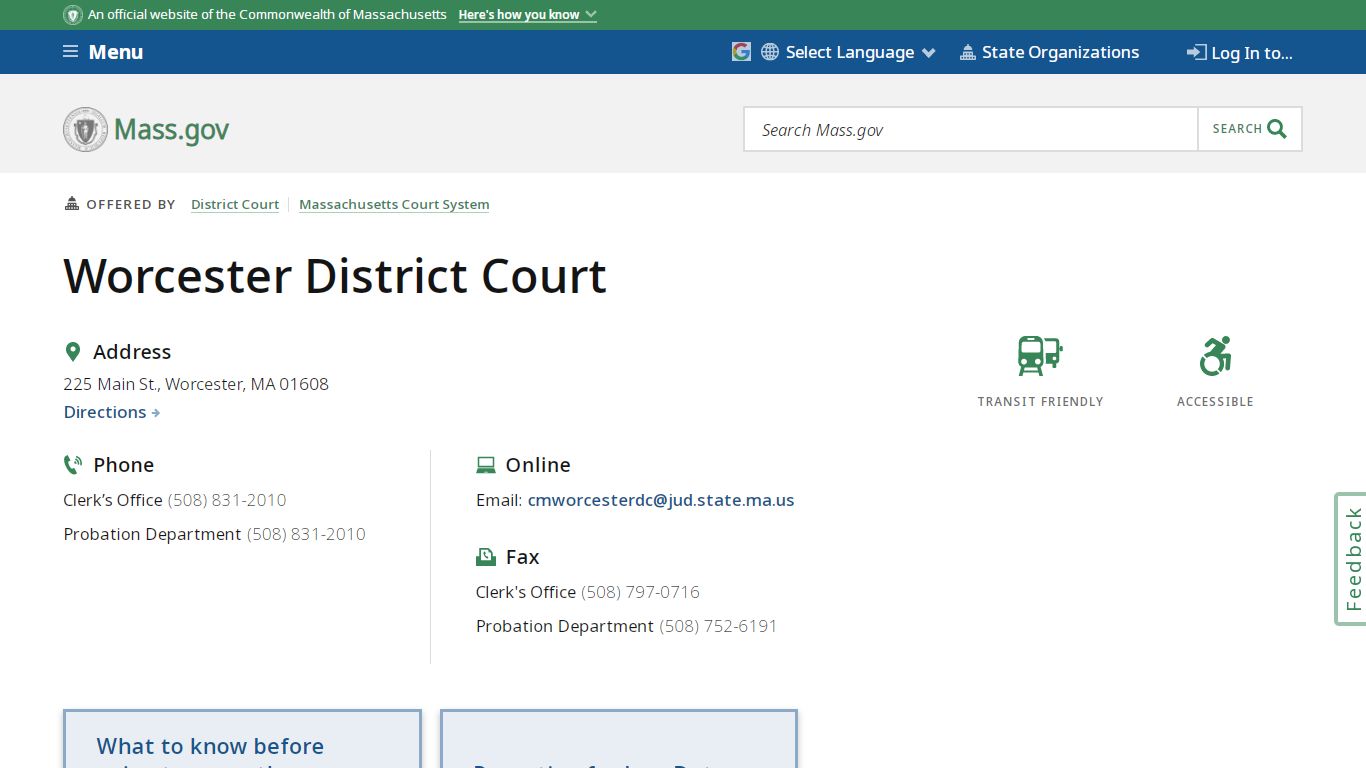Screen dimensions: 1366x768
Task: Open the Massachusetts Court System link
Action: [394, 204]
